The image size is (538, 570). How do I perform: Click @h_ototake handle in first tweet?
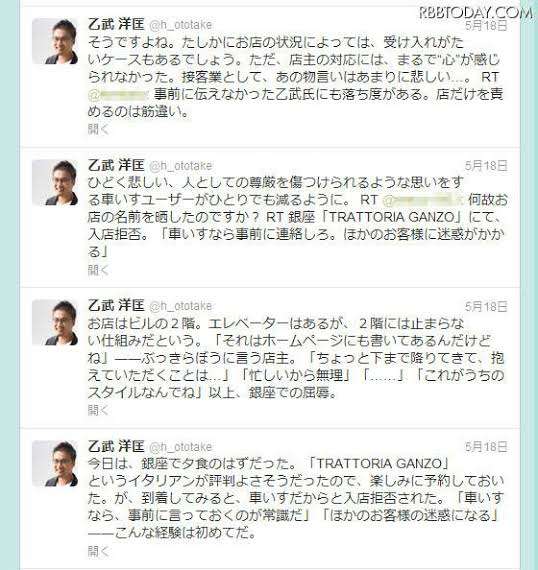click(x=181, y=25)
